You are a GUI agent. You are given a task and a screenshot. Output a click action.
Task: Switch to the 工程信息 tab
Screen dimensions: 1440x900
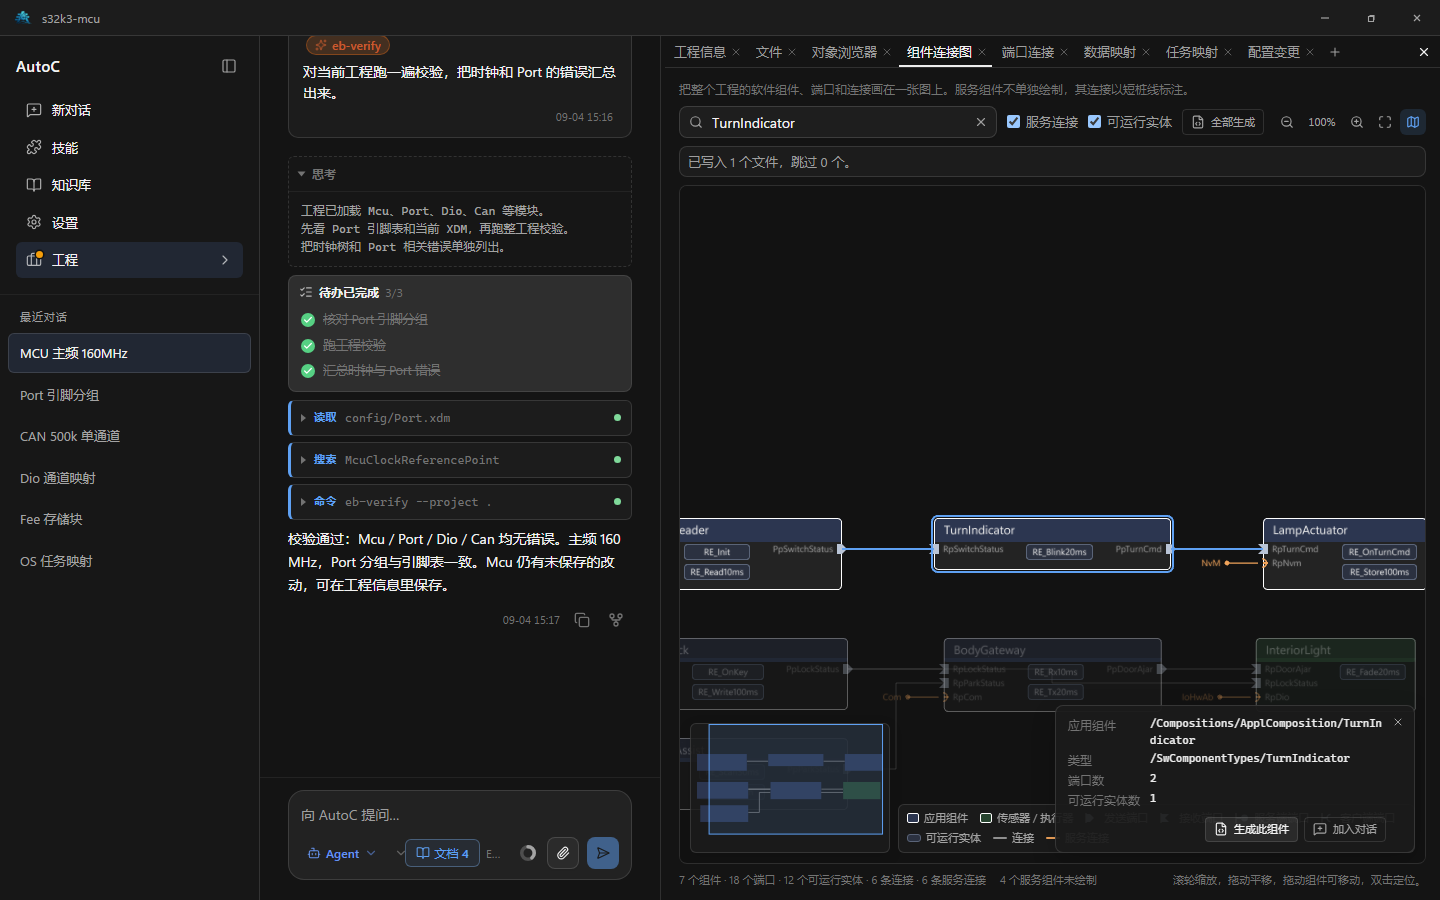pos(700,52)
